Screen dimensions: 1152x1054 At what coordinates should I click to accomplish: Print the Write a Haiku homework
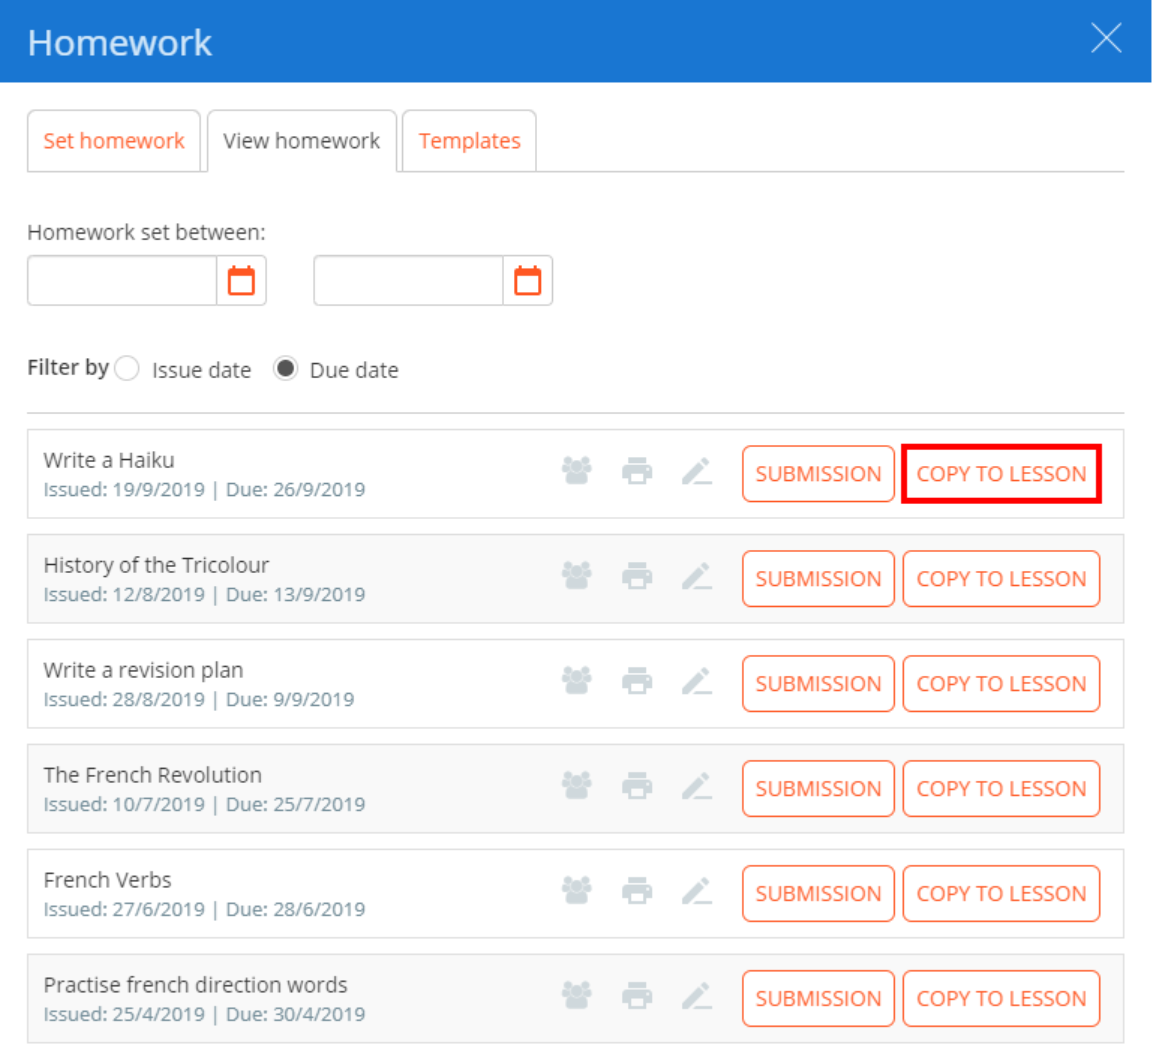pyautogui.click(x=637, y=471)
